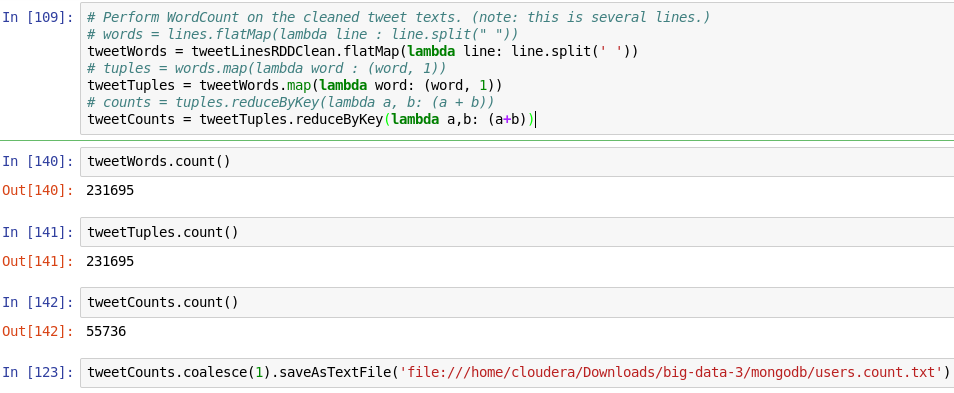Click the tweetCounts reduceByKey line
This screenshot has height=393, width=954.
[310, 119]
